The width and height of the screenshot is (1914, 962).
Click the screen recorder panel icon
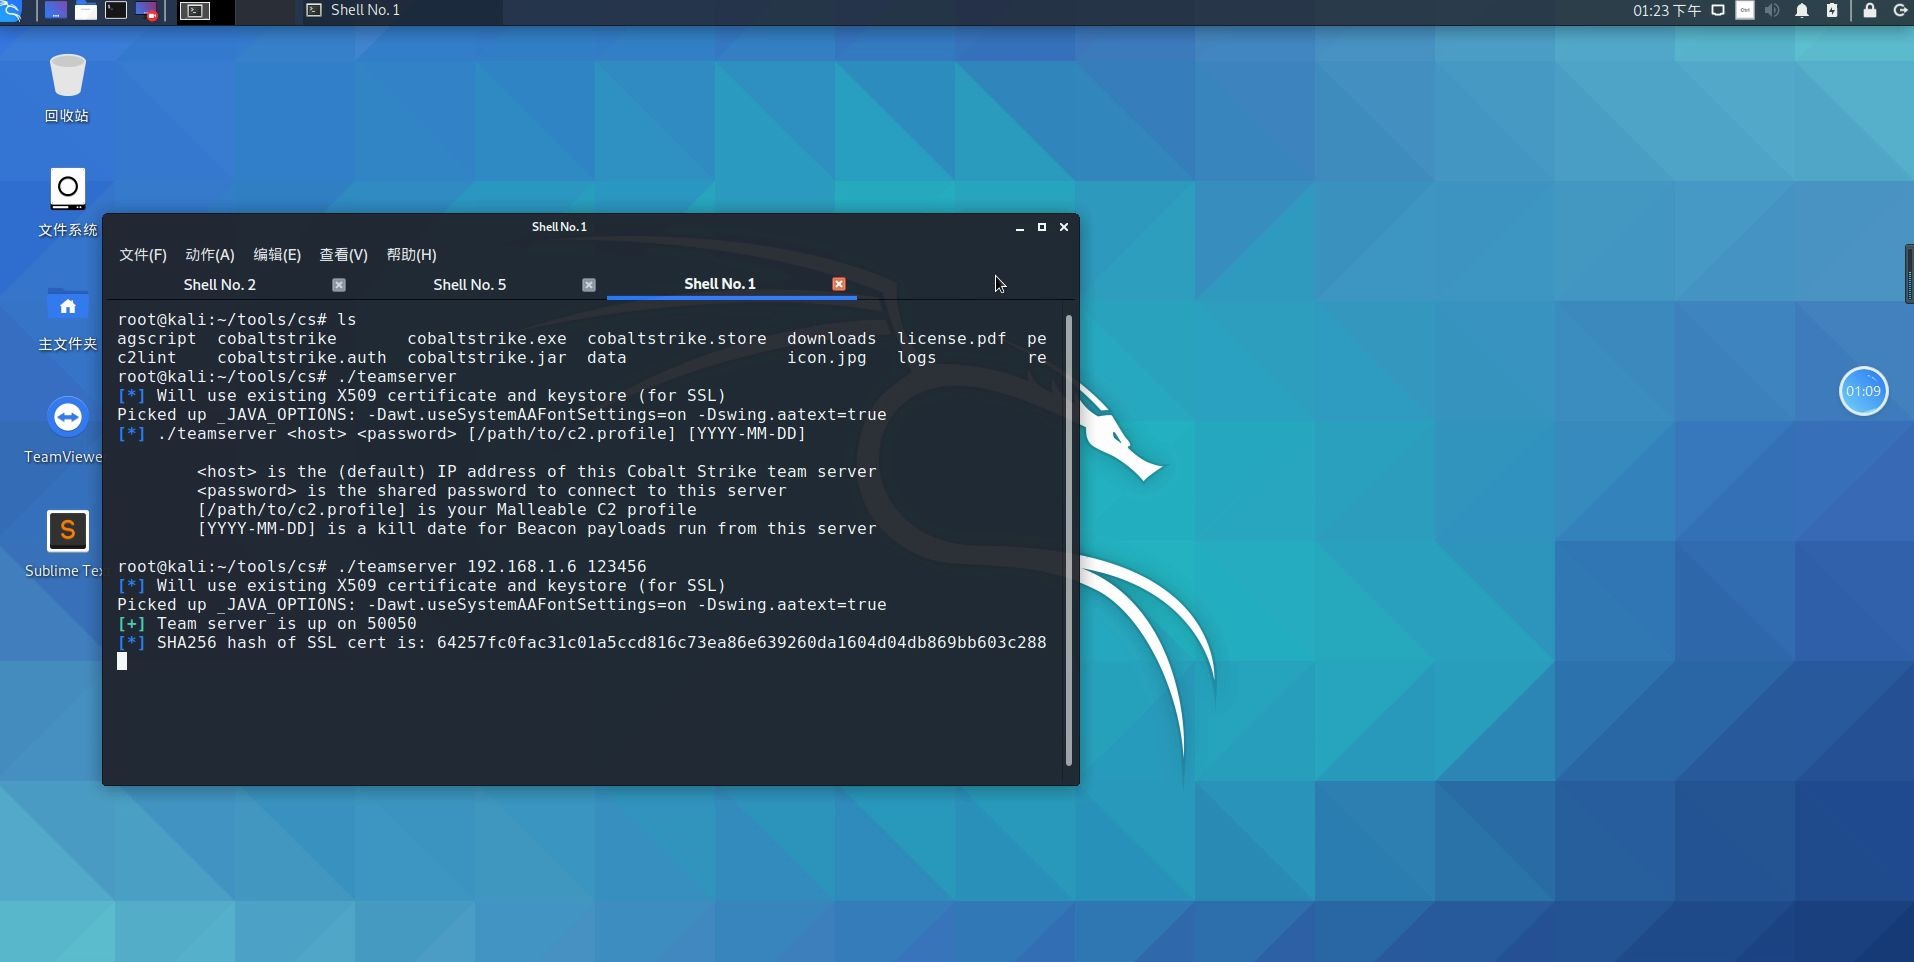tap(146, 11)
